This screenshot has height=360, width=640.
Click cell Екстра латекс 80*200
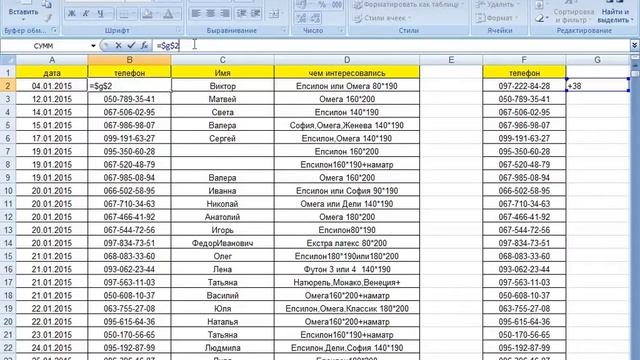(347, 243)
